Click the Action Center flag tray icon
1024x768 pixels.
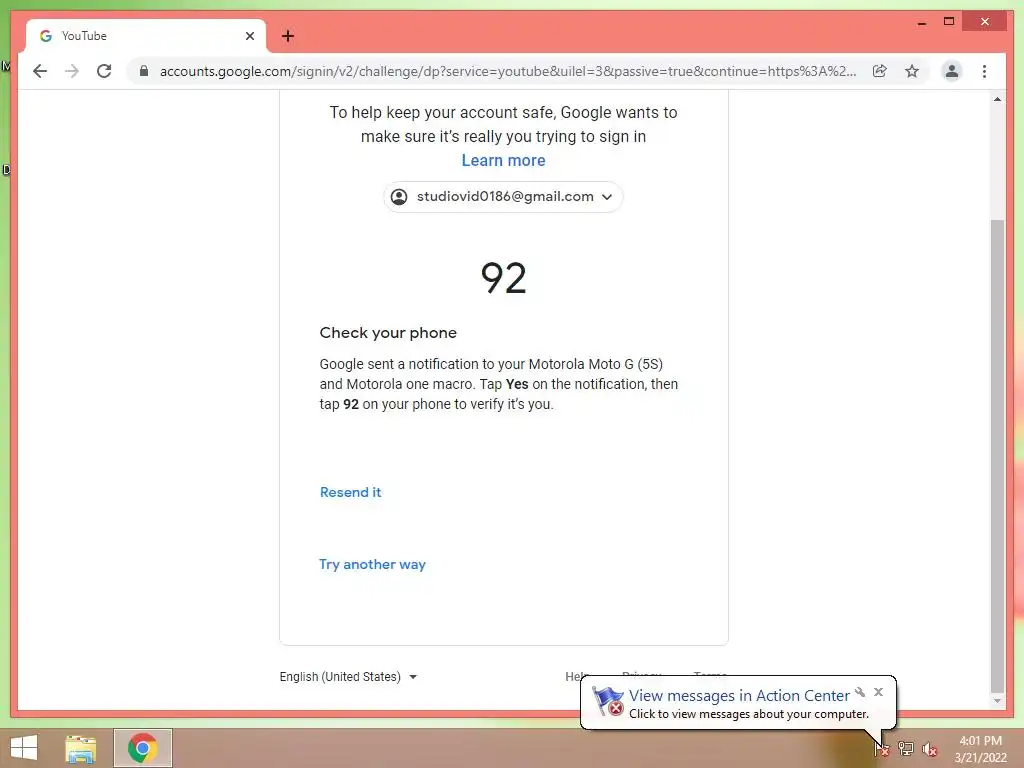tap(881, 748)
